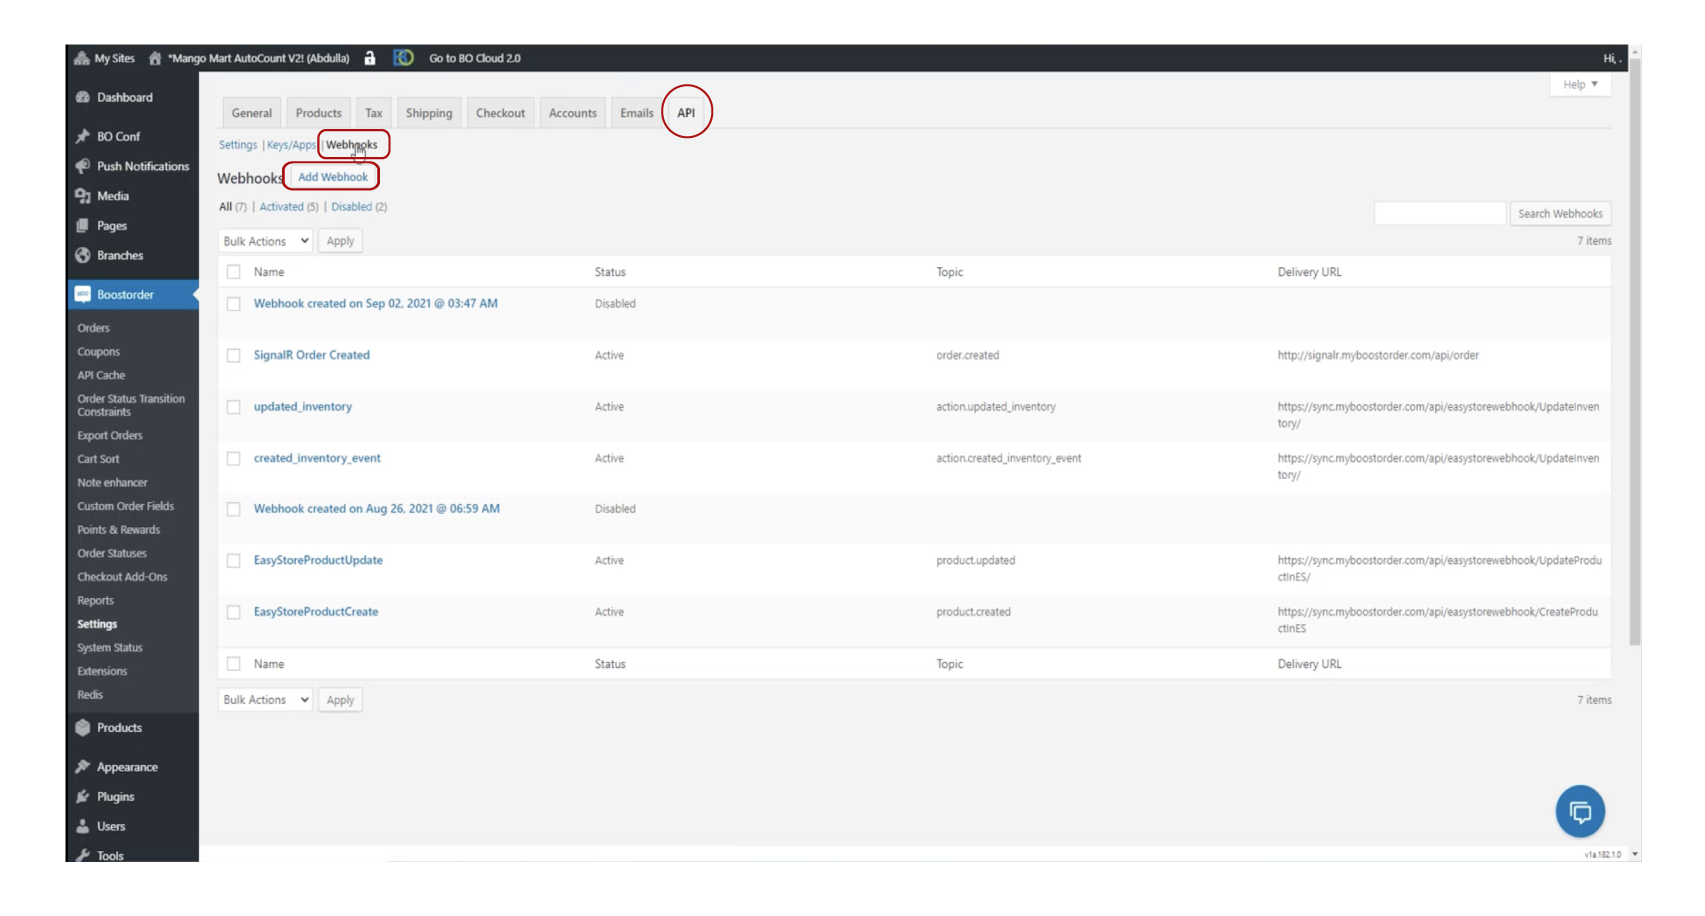Select checkbox for SignalR Order Created
The image size is (1705, 916).
233,355
